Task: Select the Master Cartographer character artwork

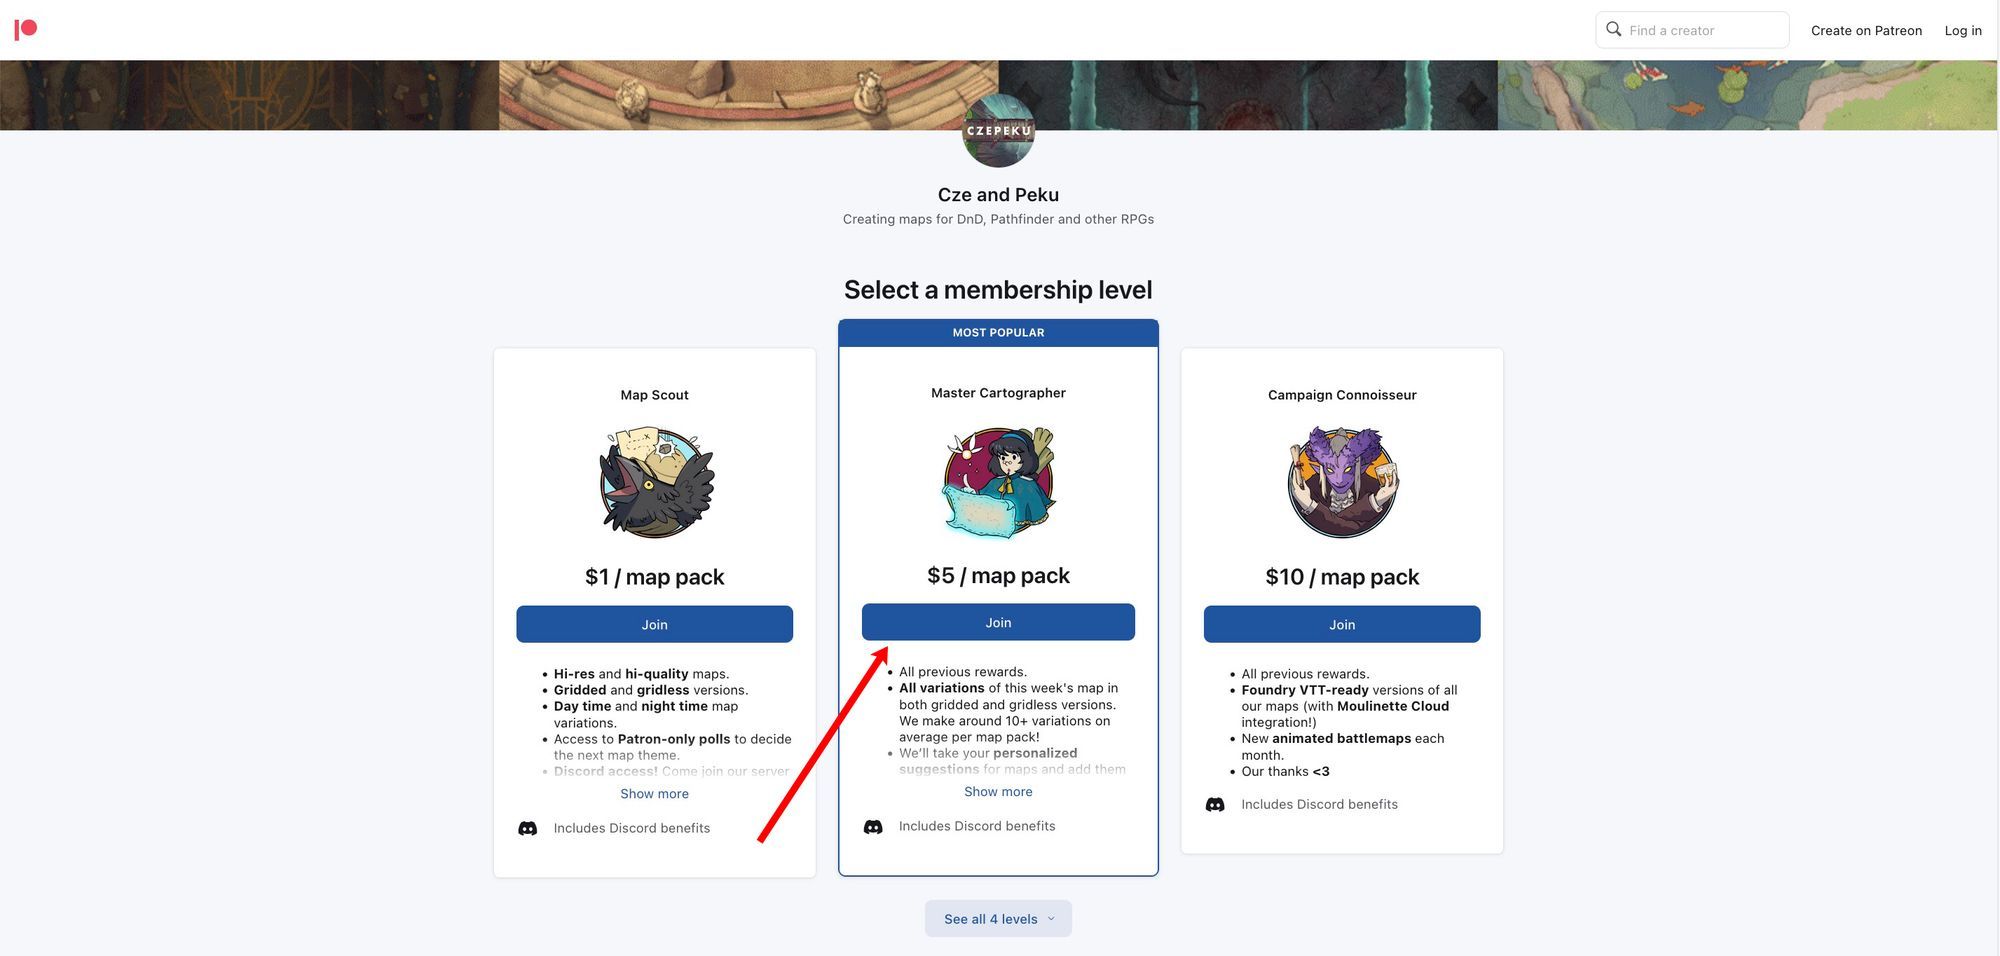Action: point(997,483)
